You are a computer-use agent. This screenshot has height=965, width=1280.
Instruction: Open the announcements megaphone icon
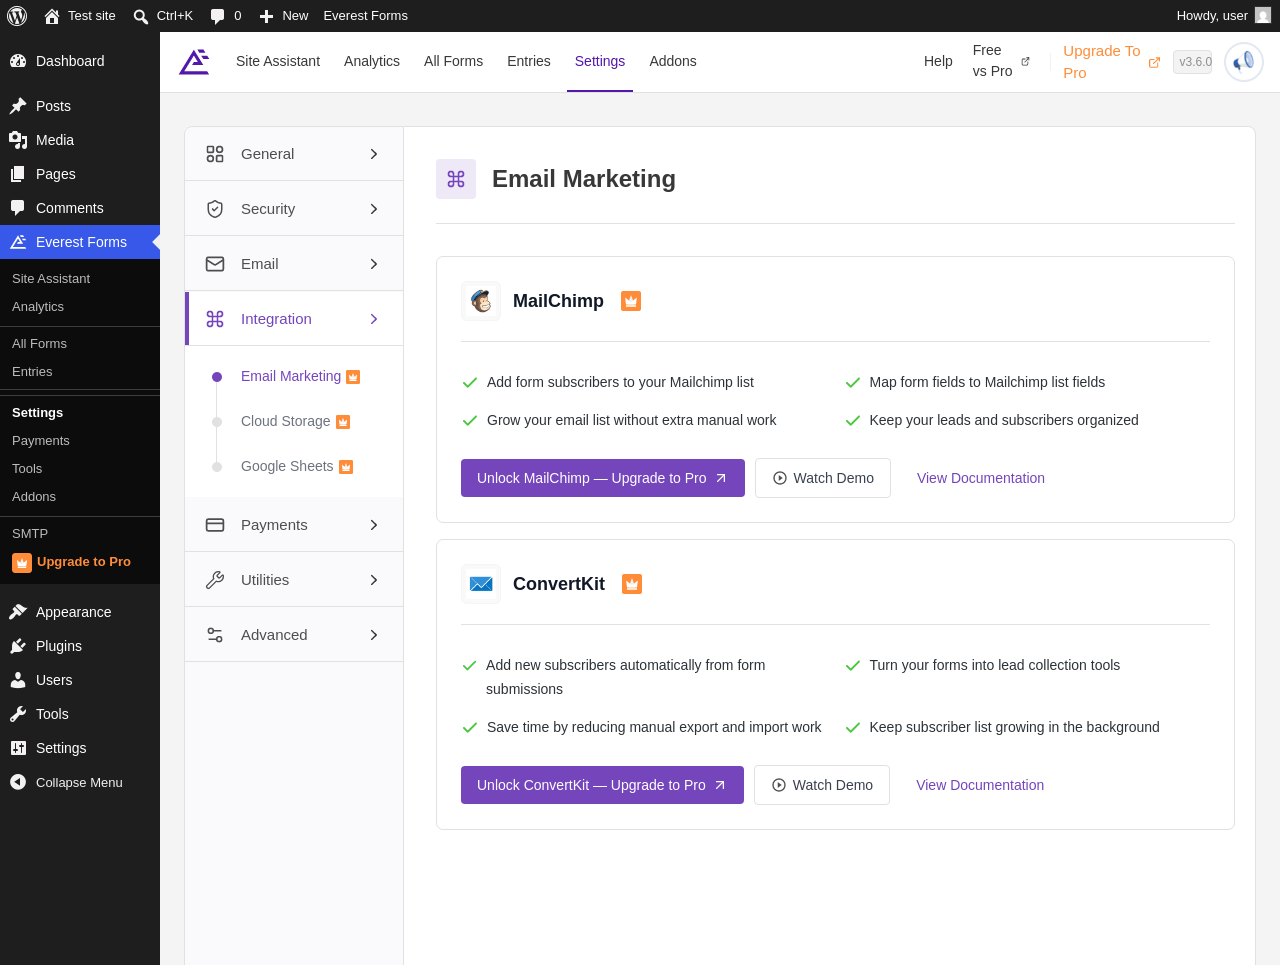pos(1244,62)
